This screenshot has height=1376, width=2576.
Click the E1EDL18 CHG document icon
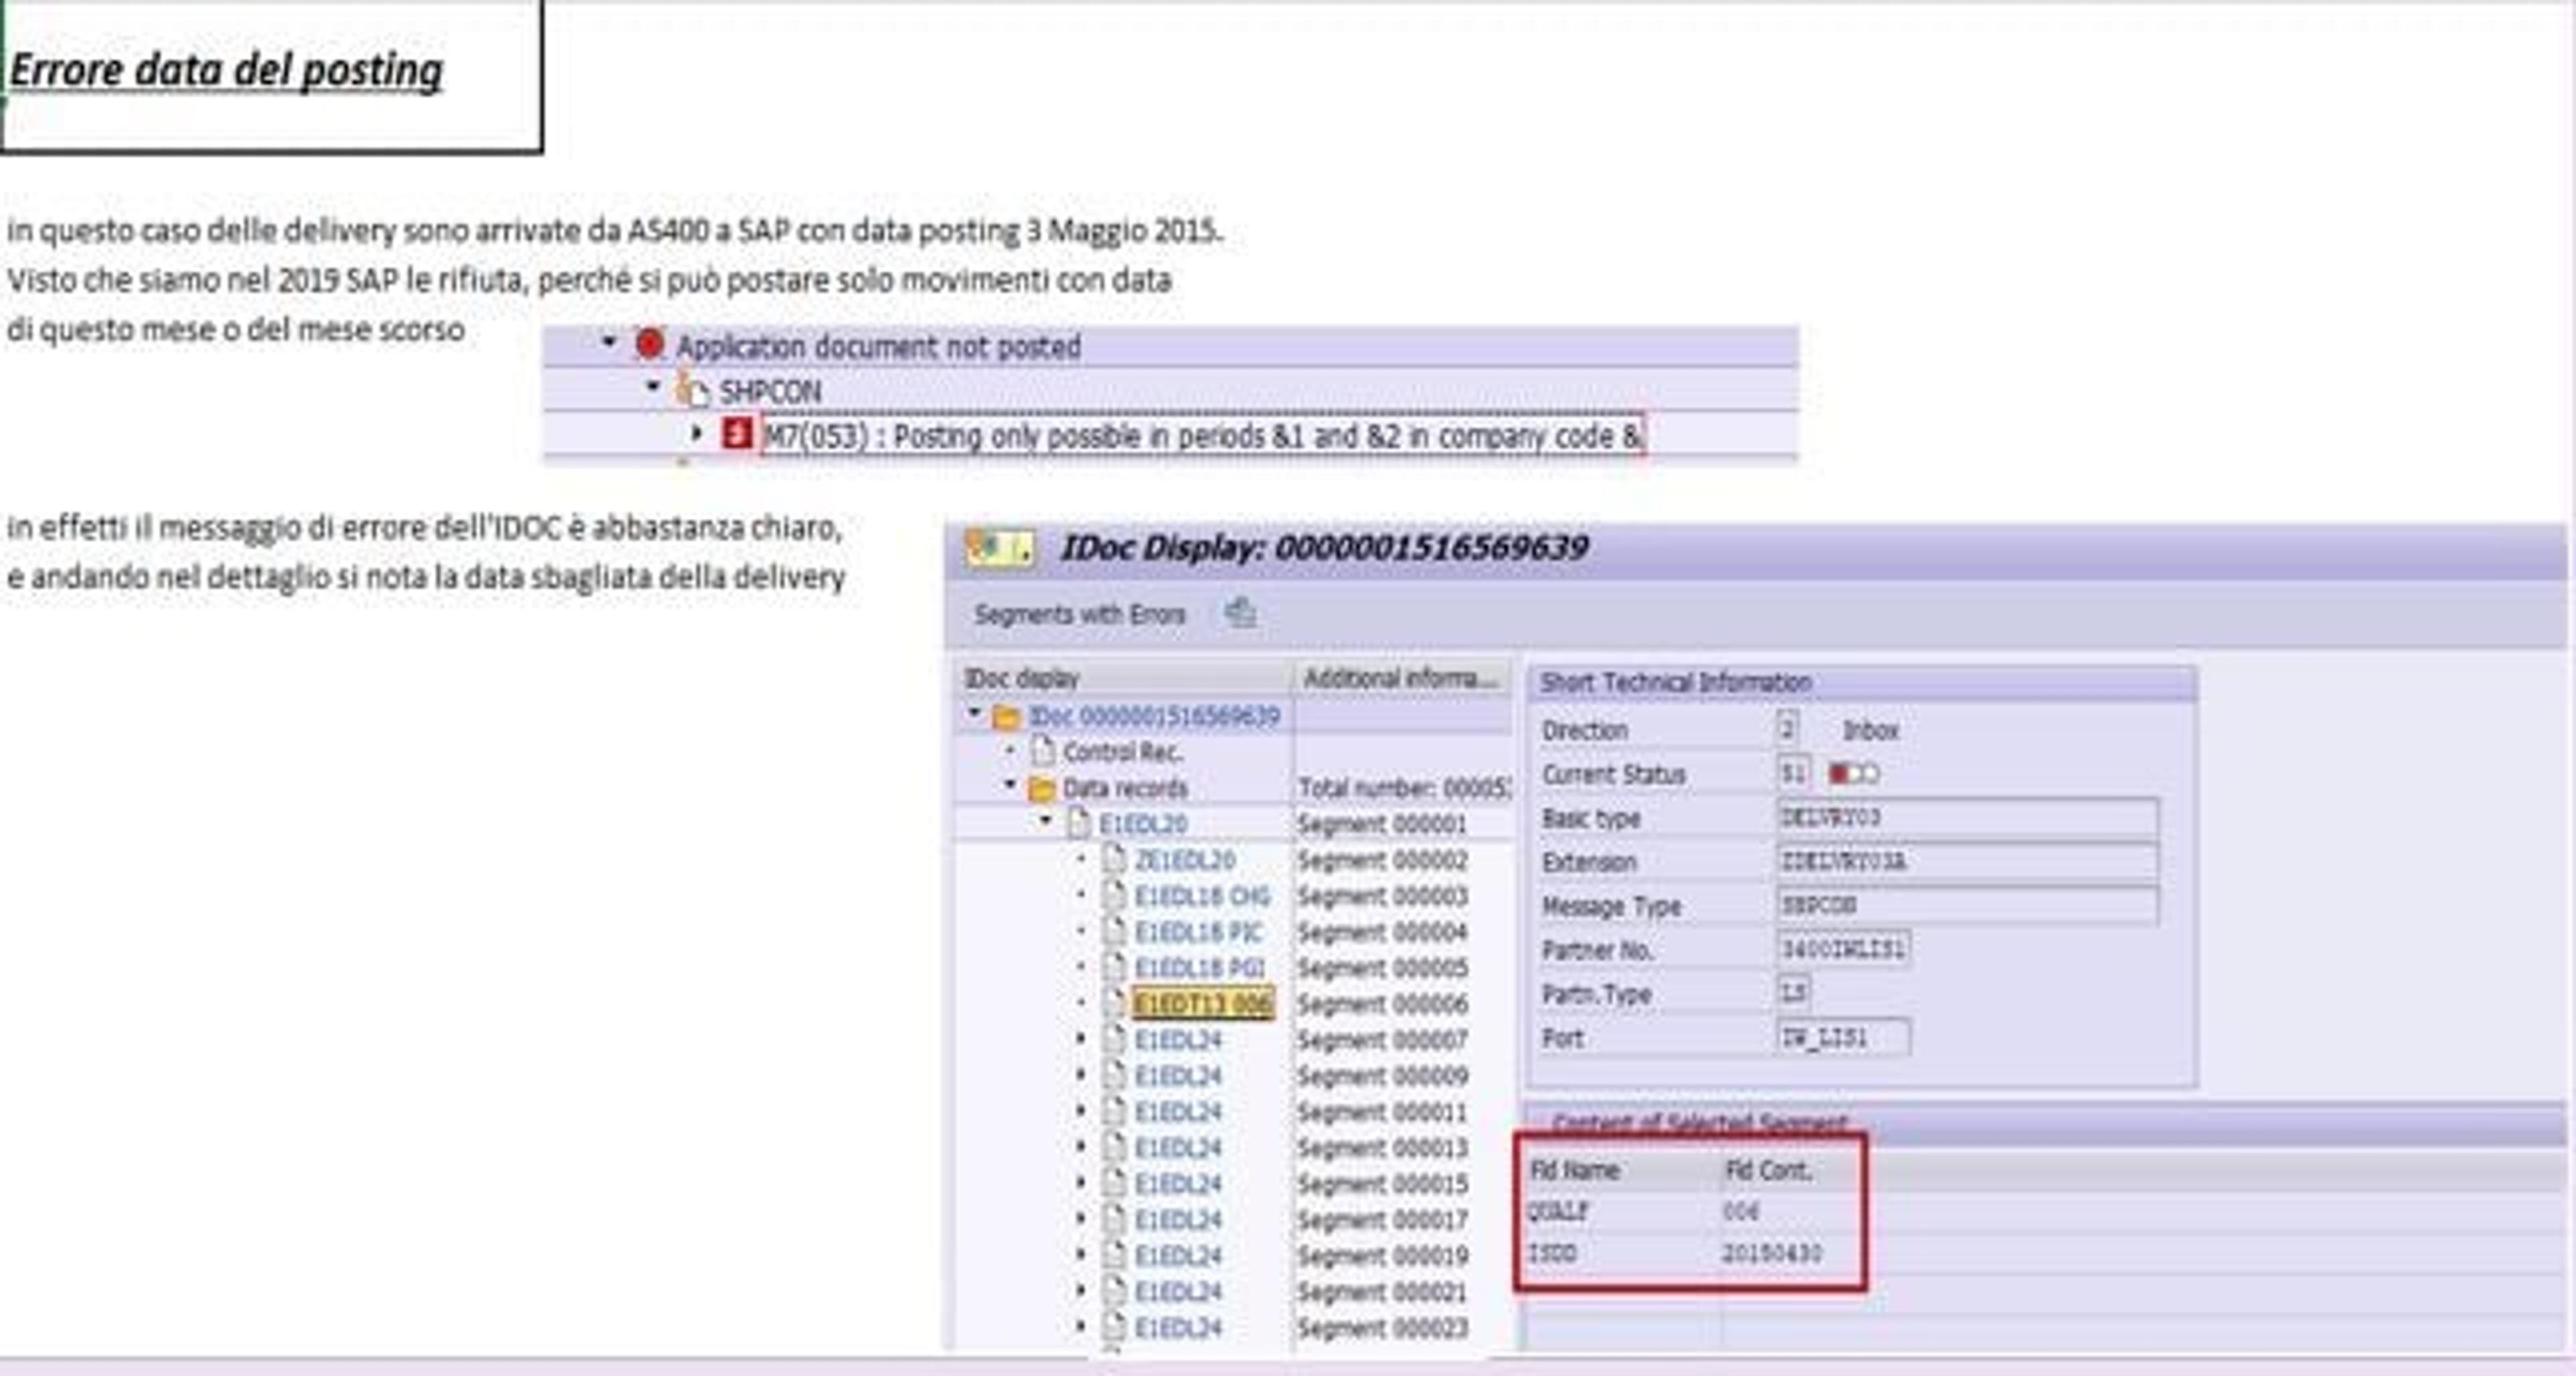[1115, 895]
